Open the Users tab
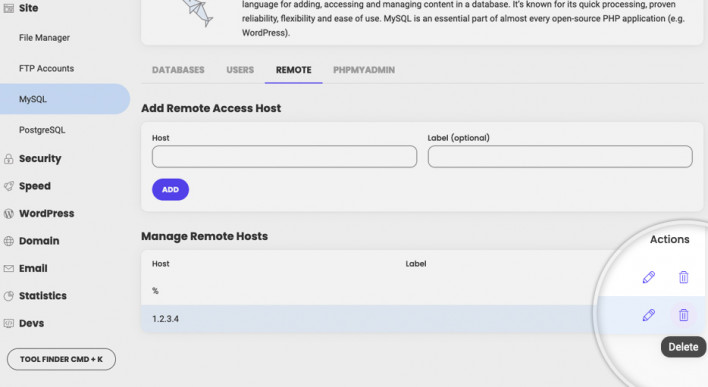The height and width of the screenshot is (387, 708). click(240, 70)
